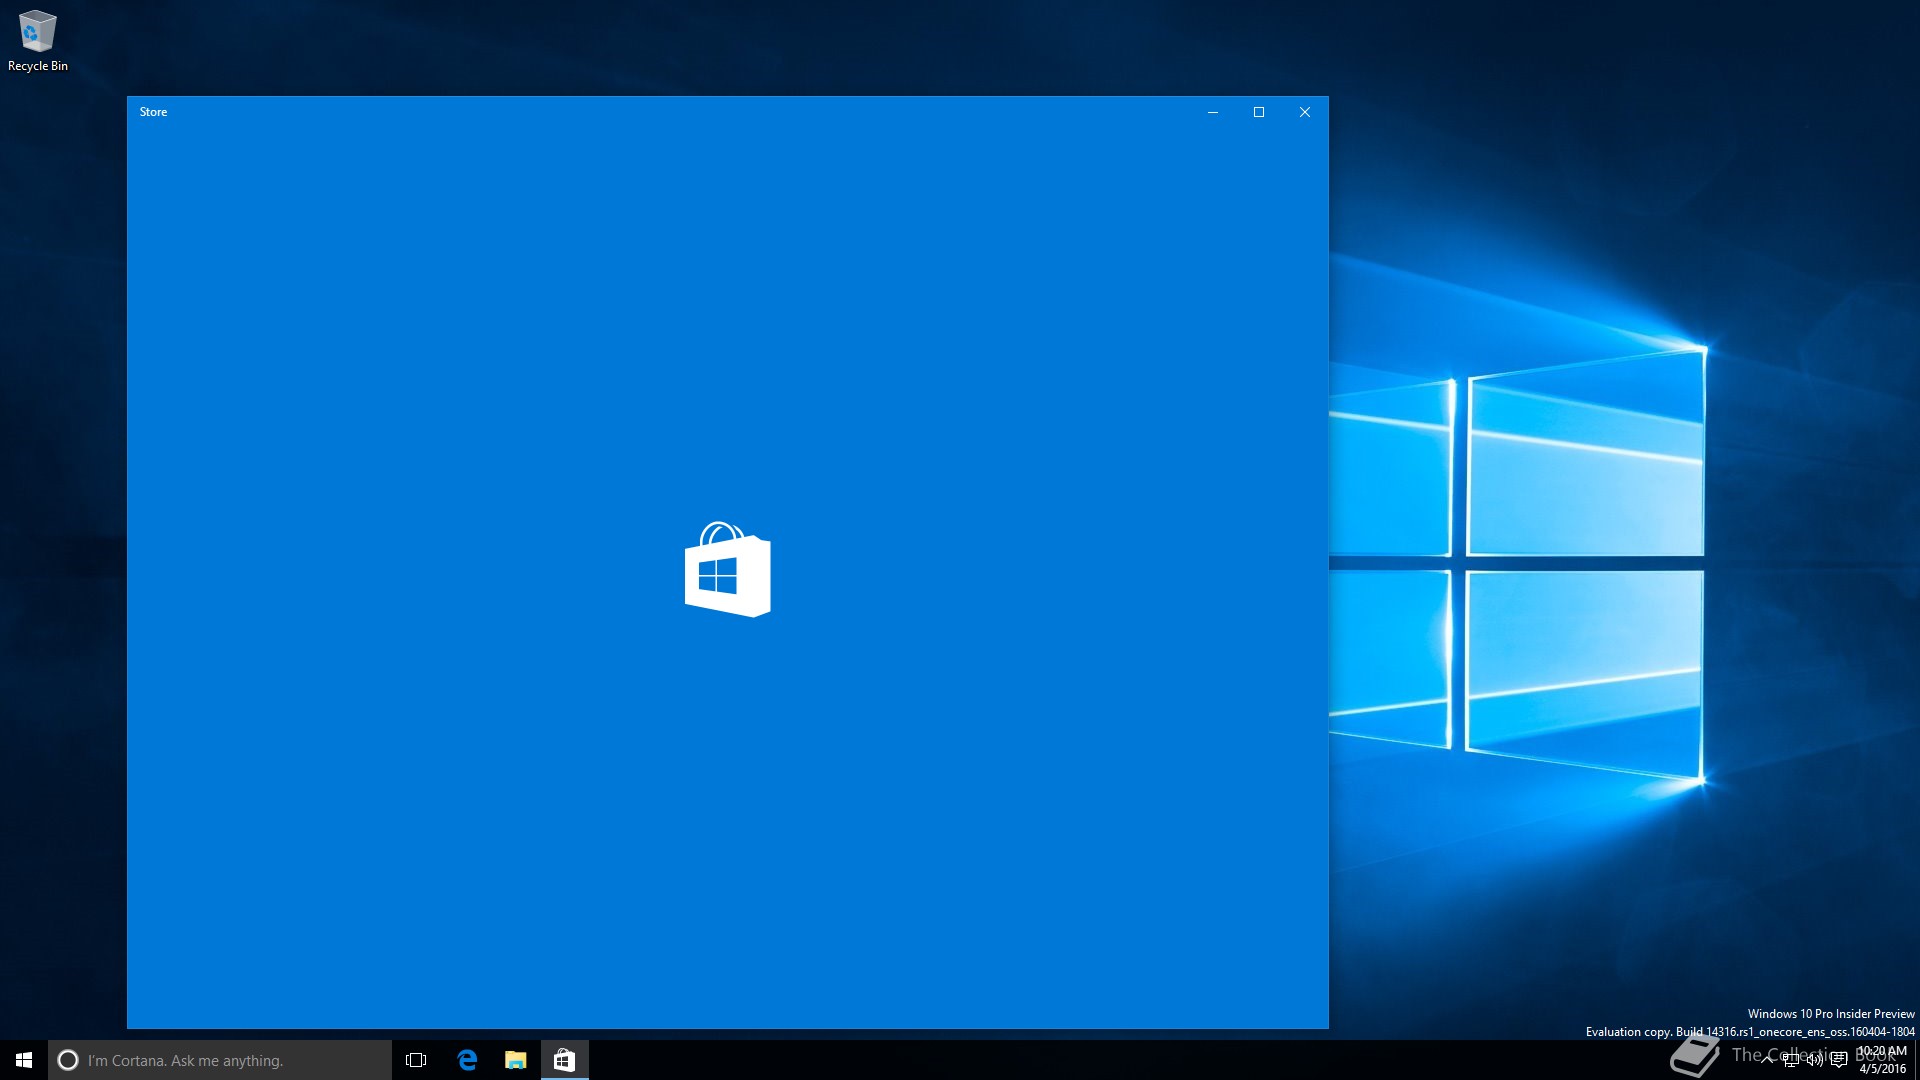
Task: Show hidden system tray icons
Action: click(1767, 1060)
